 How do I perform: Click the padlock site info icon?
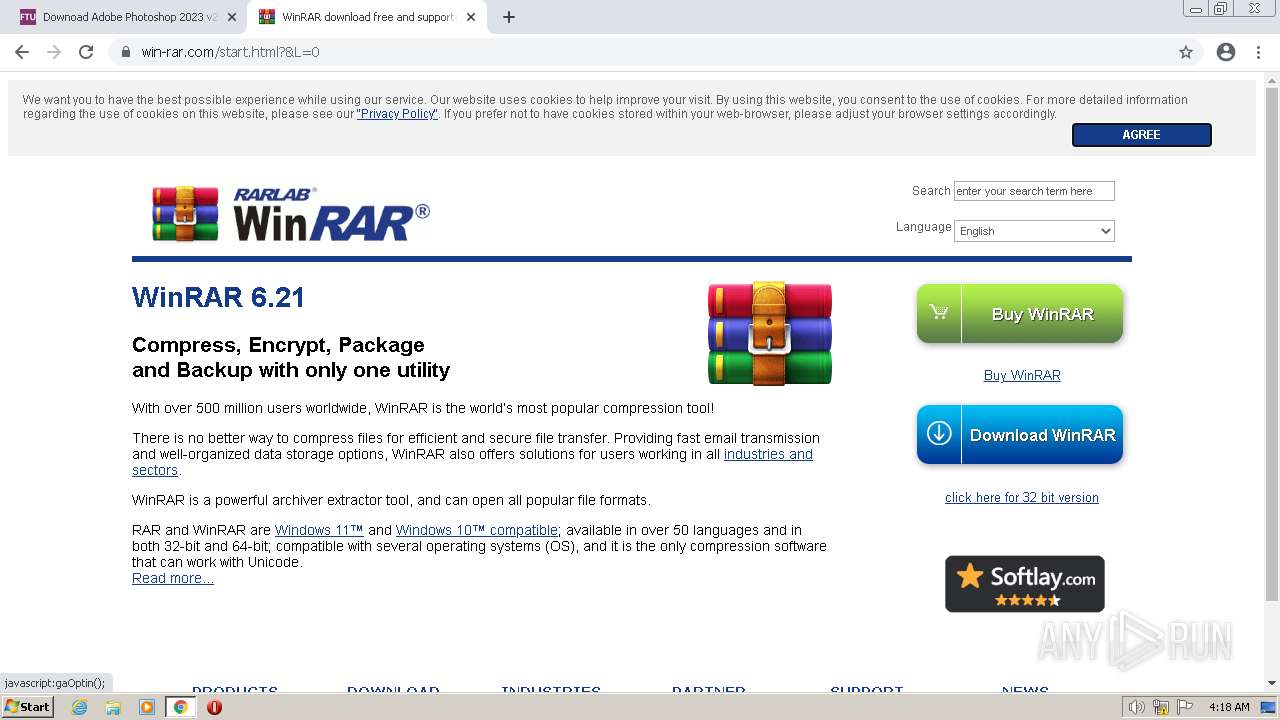(126, 52)
